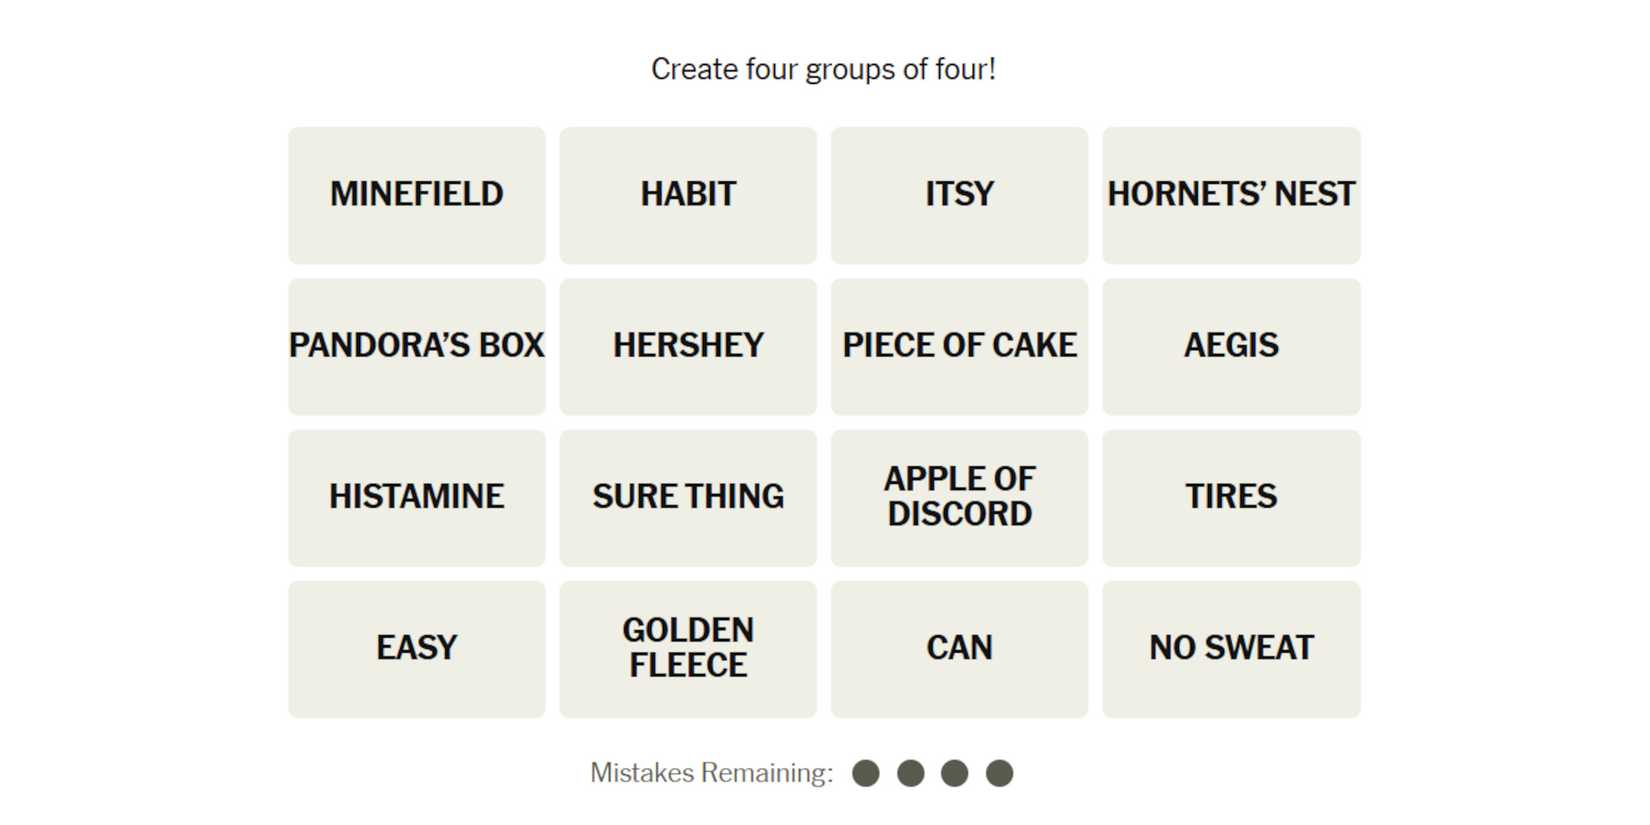Select the MINEFIELD tile
The width and height of the screenshot is (1650, 825).
pos(417,195)
